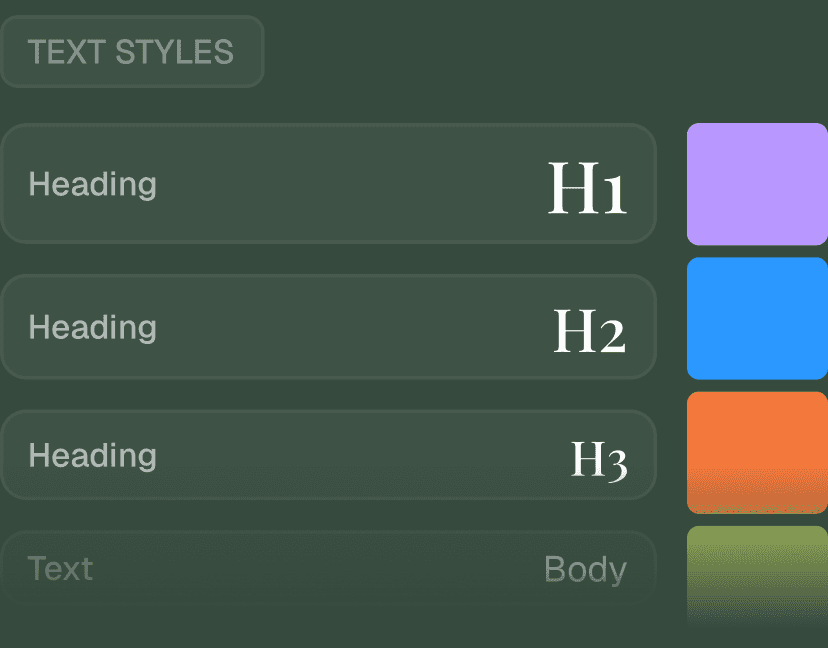The width and height of the screenshot is (828, 648).
Task: Choose the Heading H2 text style row
Action: click(x=328, y=327)
